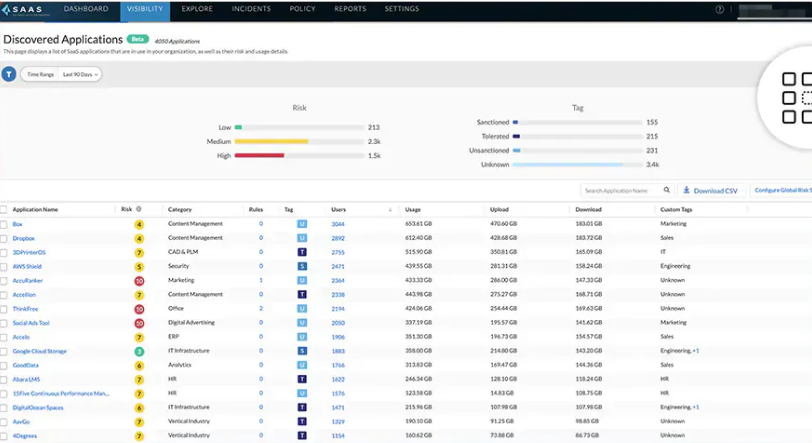Check the 4Degrees row checkbox

pyautogui.click(x=4, y=436)
